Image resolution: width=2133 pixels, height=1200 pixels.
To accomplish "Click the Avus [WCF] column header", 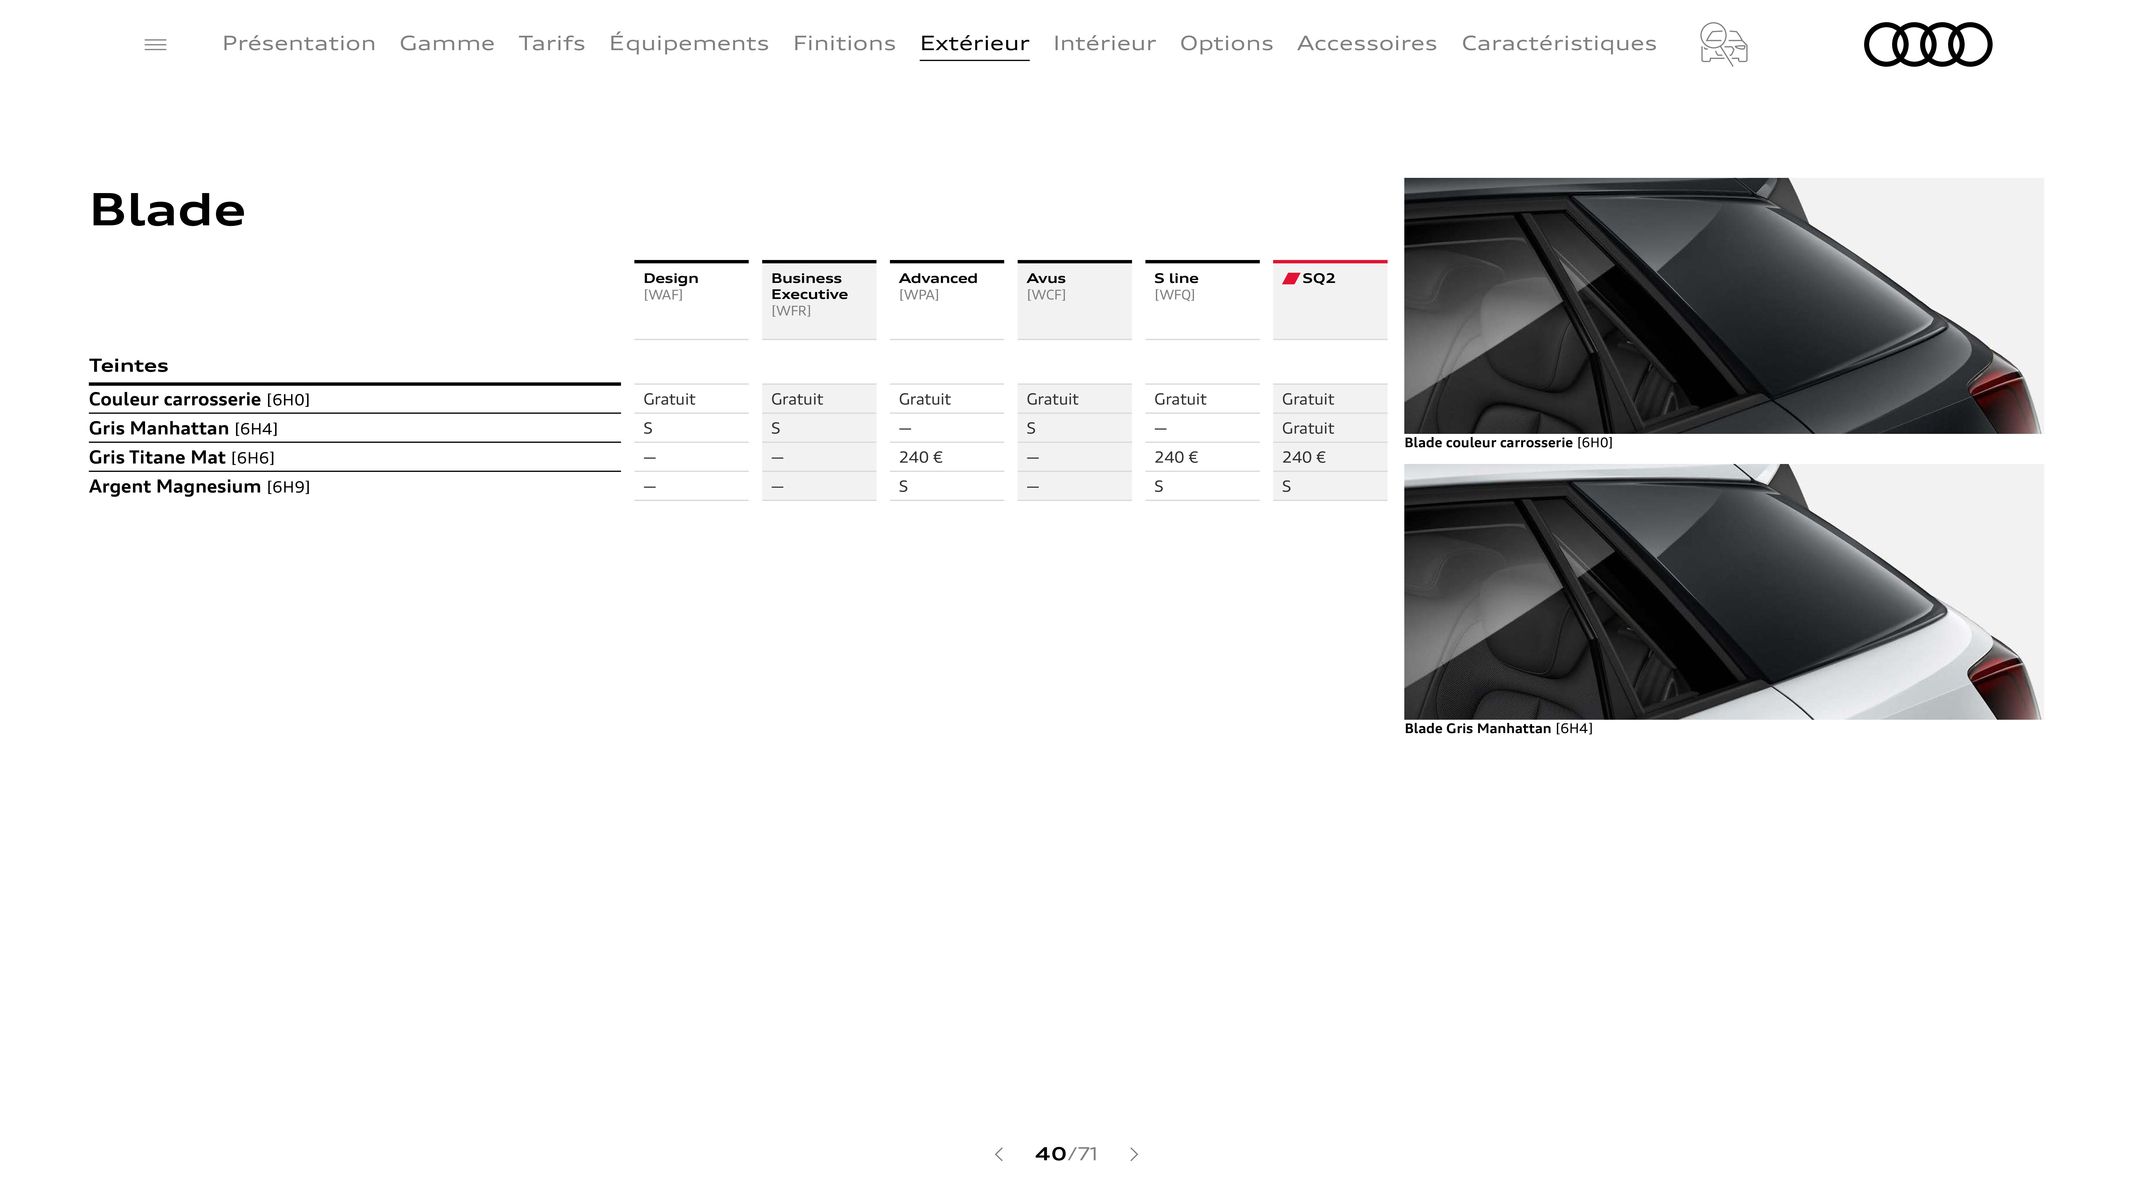I will pyautogui.click(x=1074, y=299).
